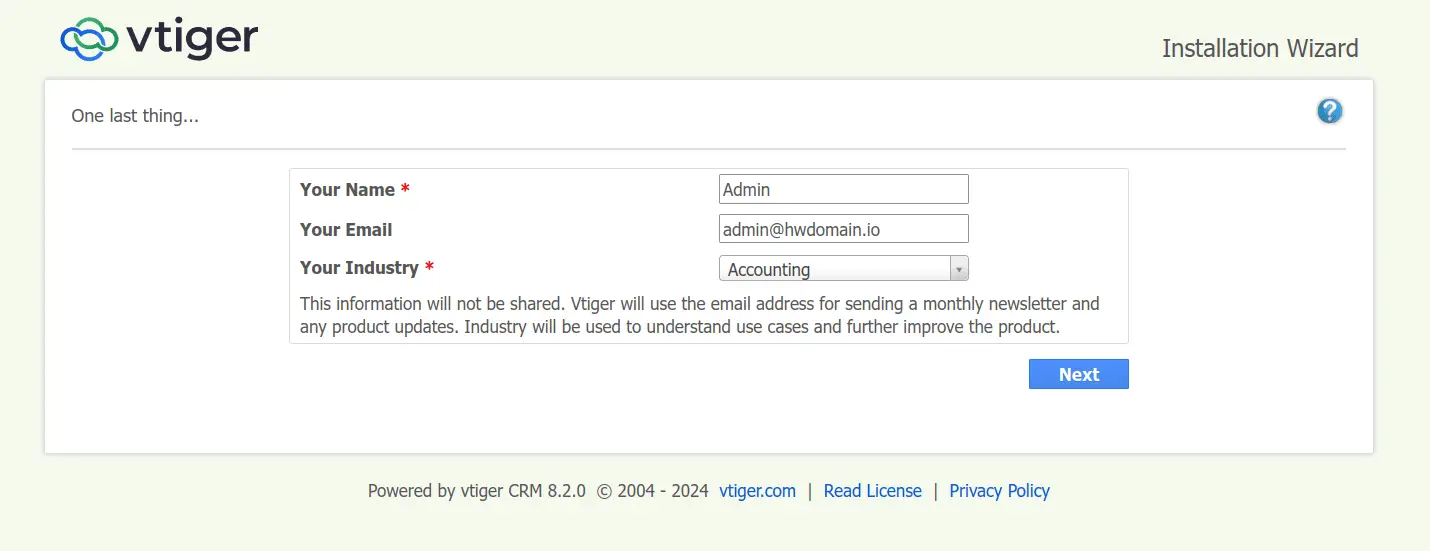Visit the vtiger.com footer link

click(757, 491)
